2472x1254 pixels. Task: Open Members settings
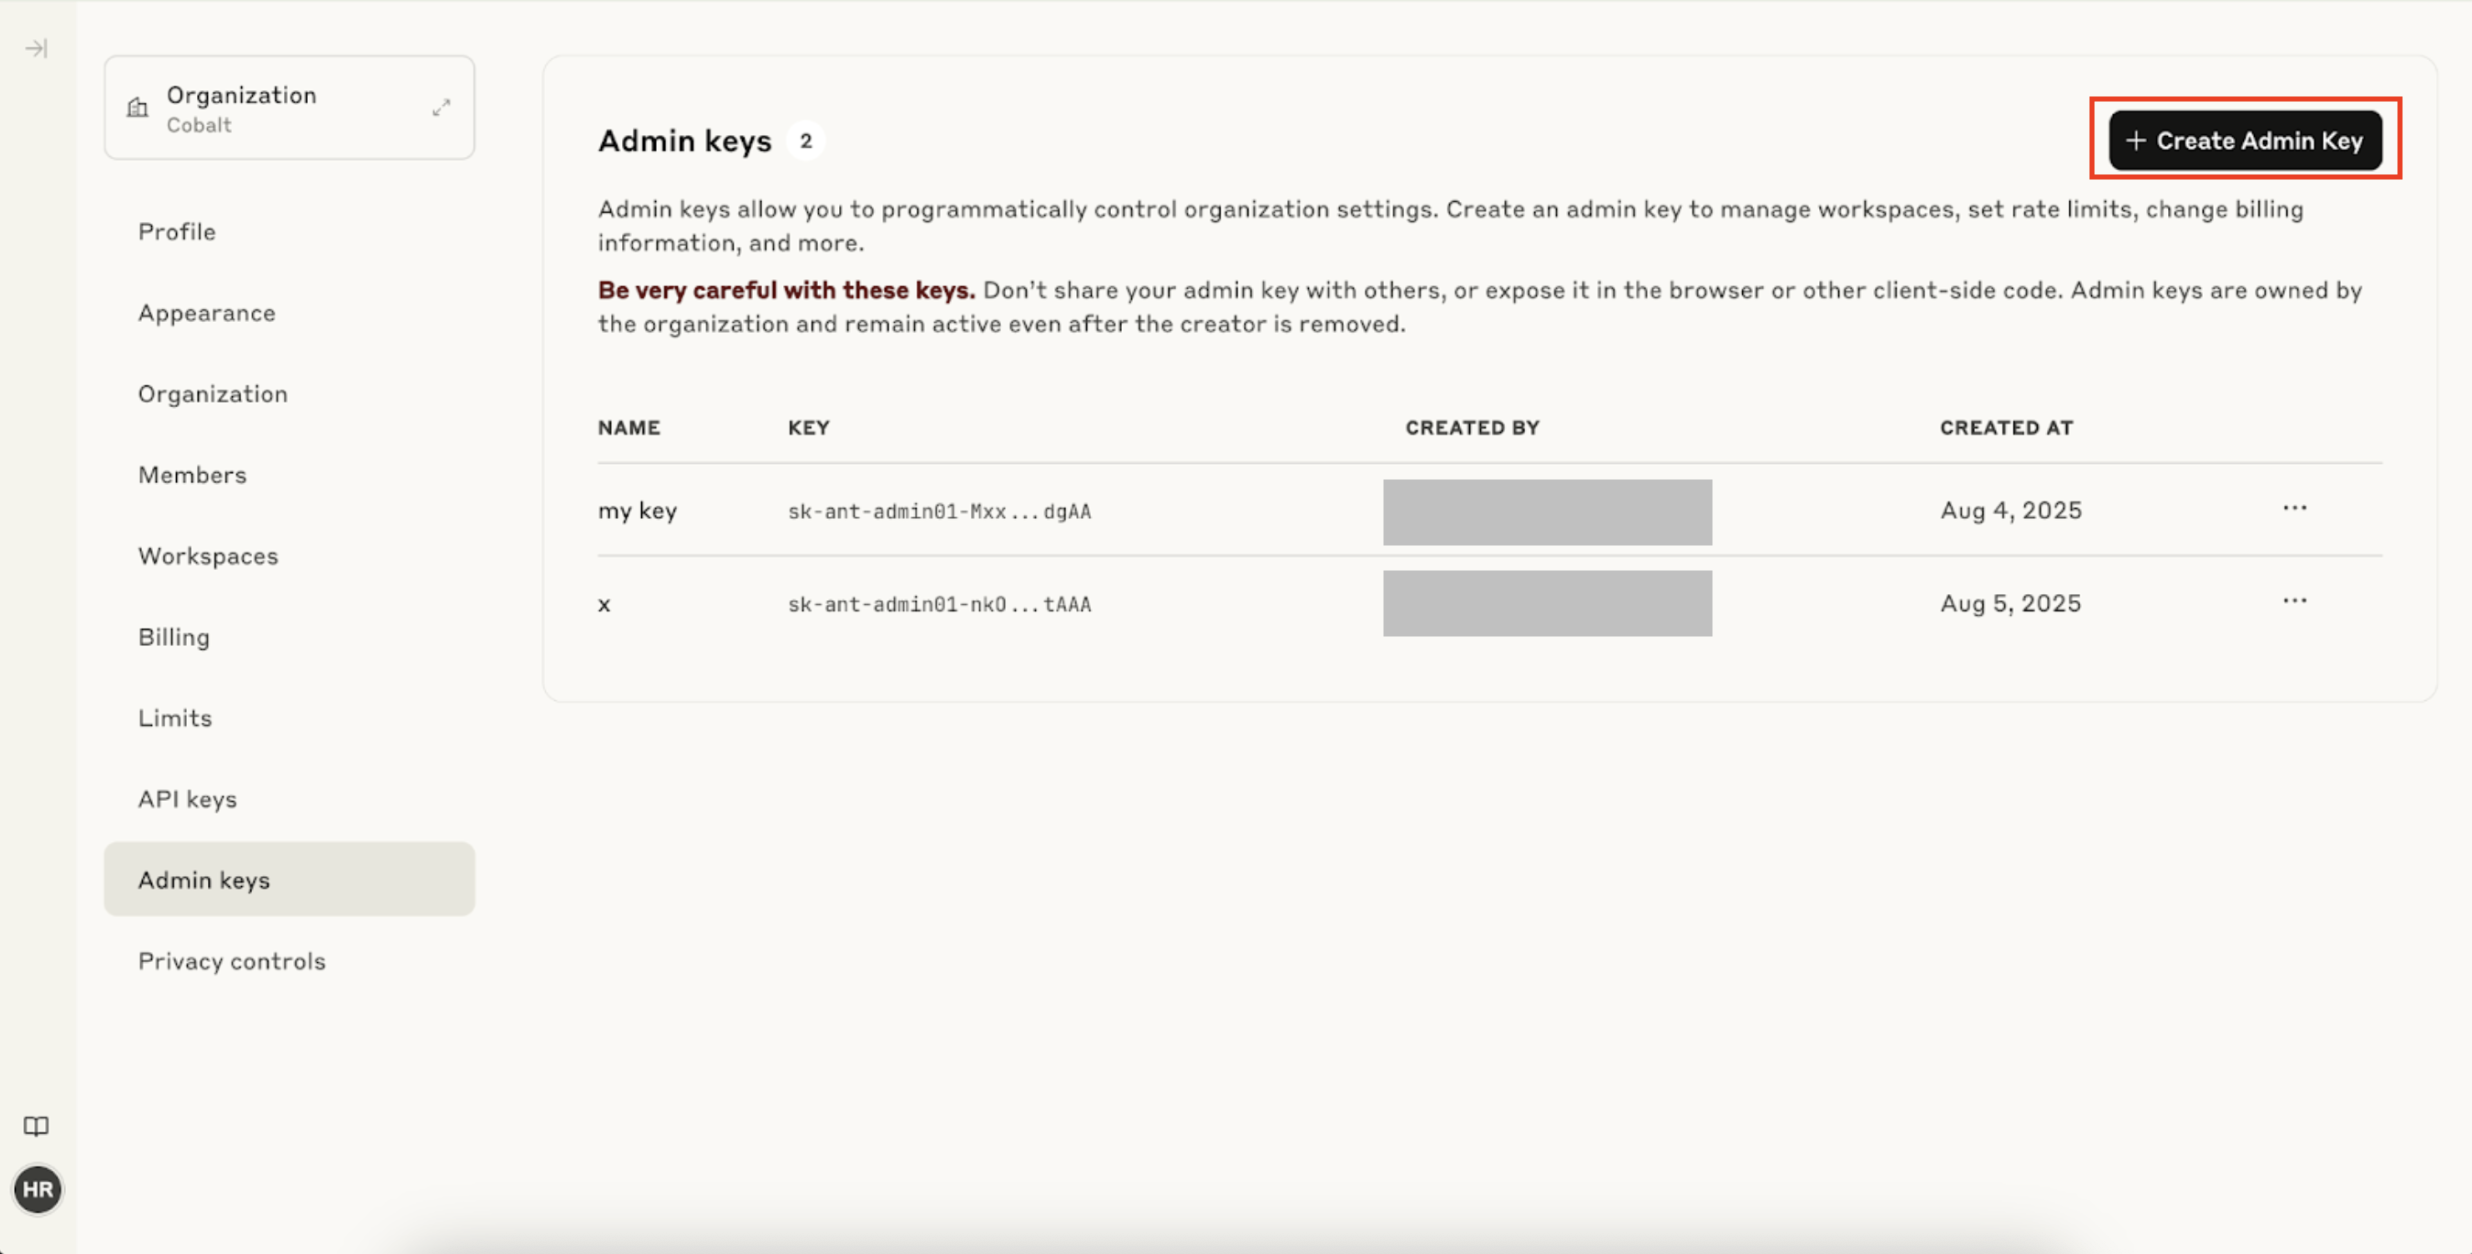pyautogui.click(x=192, y=474)
